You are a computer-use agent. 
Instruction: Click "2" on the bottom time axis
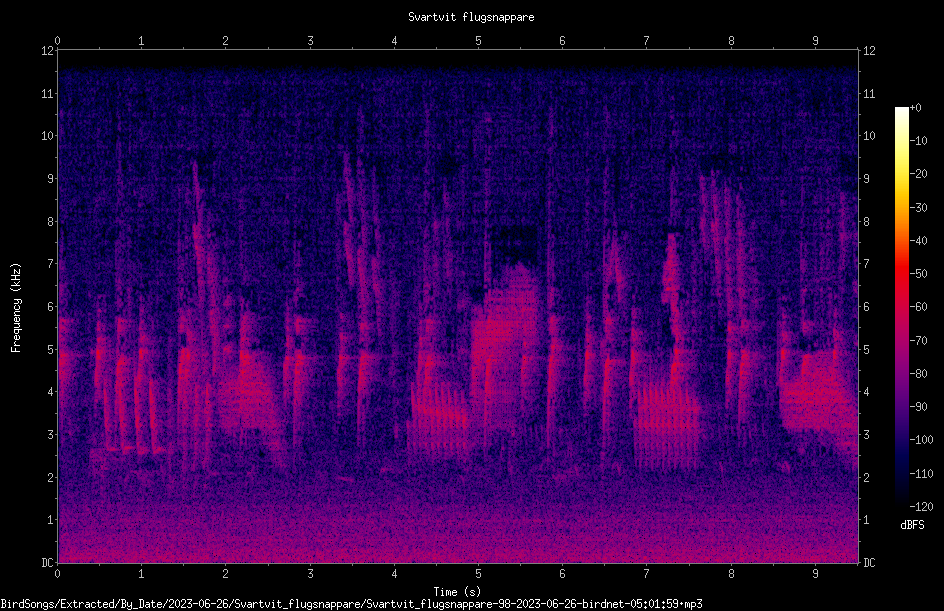click(226, 574)
